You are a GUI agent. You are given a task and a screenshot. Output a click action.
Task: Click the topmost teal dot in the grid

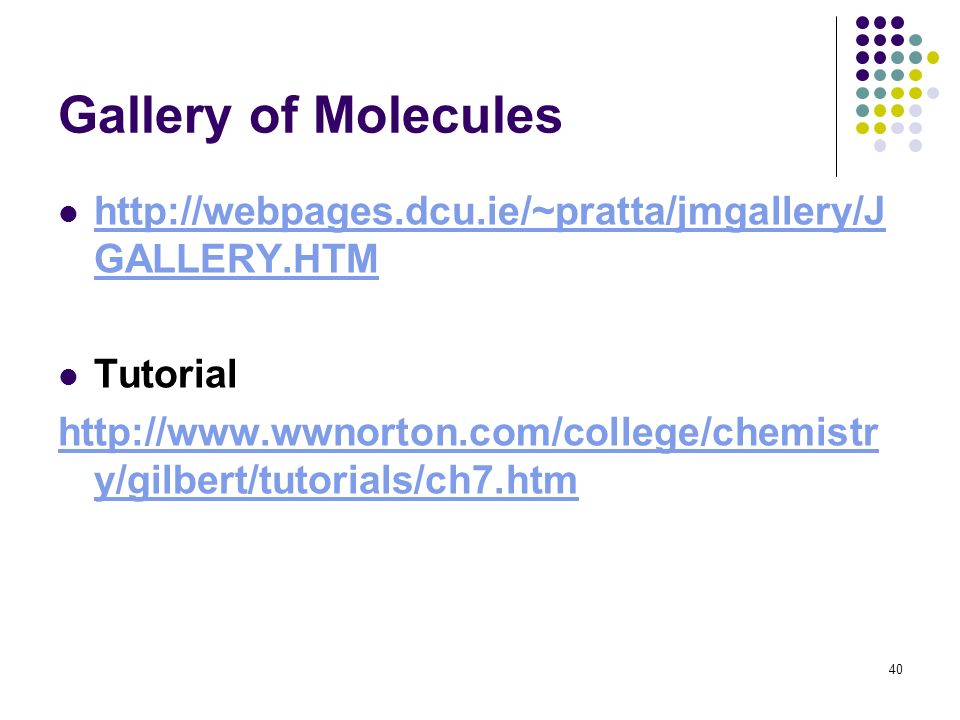click(x=915, y=39)
